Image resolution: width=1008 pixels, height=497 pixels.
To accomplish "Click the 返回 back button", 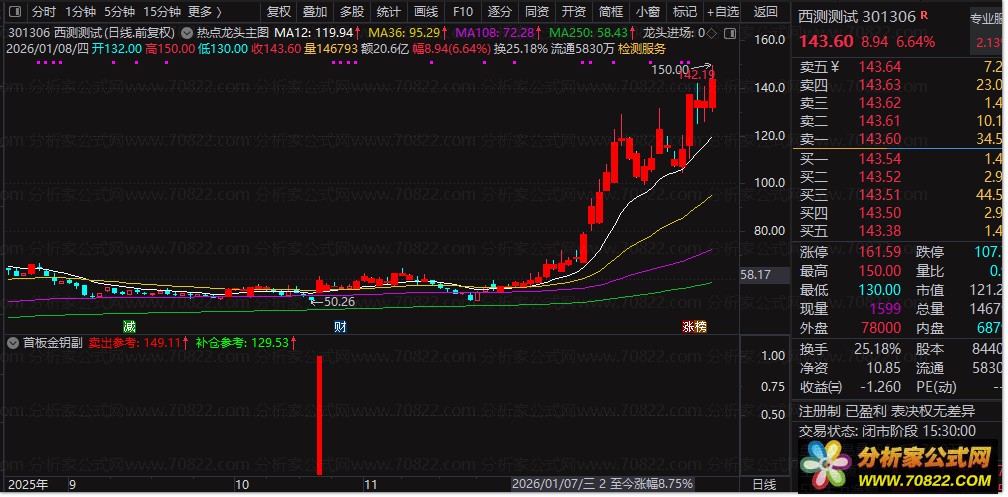I will coord(766,12).
